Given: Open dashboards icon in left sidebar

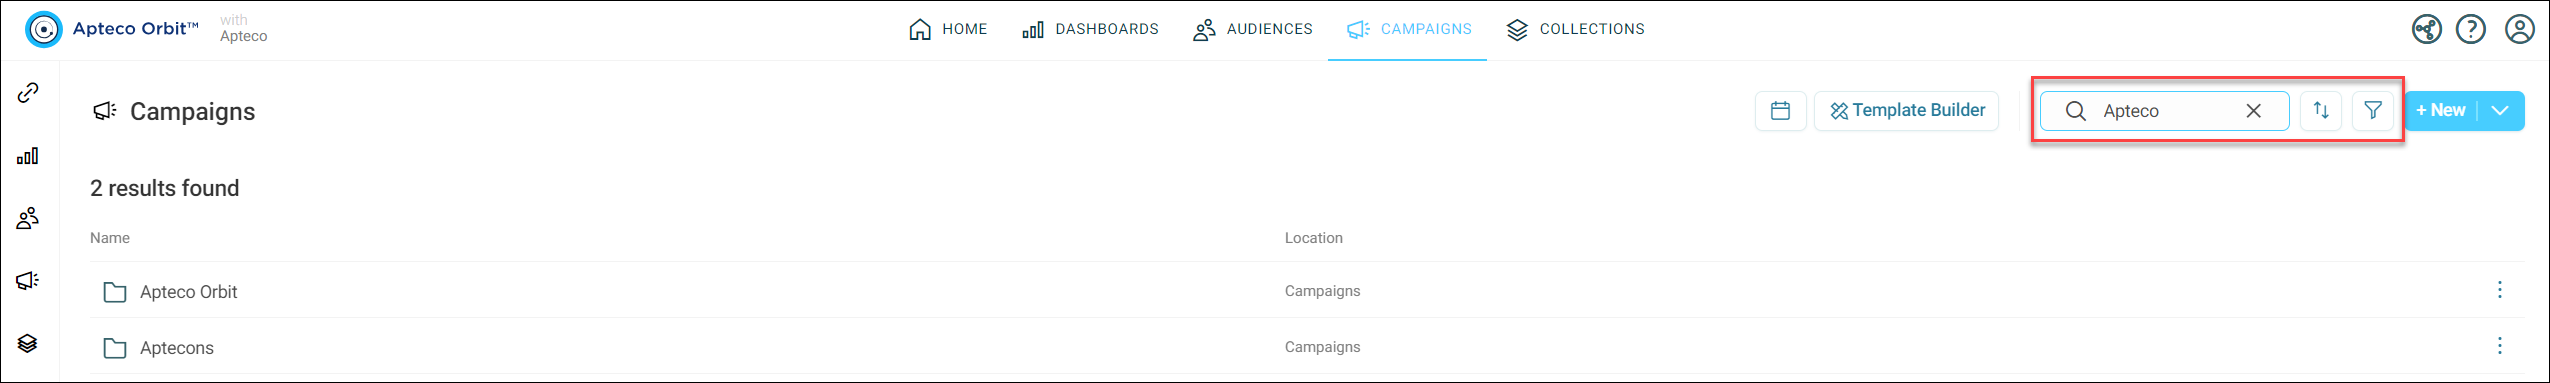Looking at the screenshot, I should point(28,156).
